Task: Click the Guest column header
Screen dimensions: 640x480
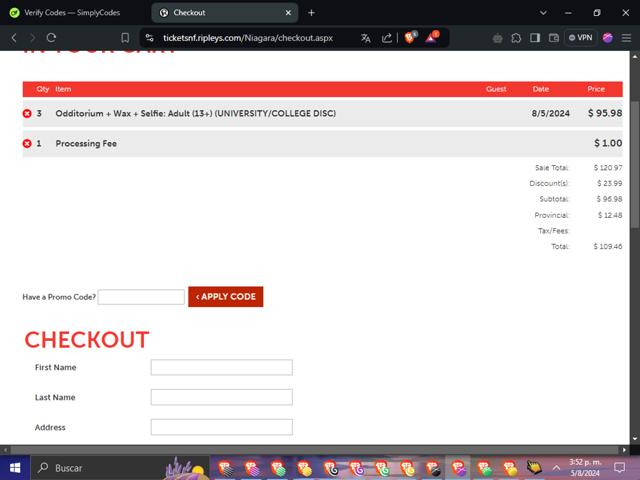Action: tap(496, 89)
